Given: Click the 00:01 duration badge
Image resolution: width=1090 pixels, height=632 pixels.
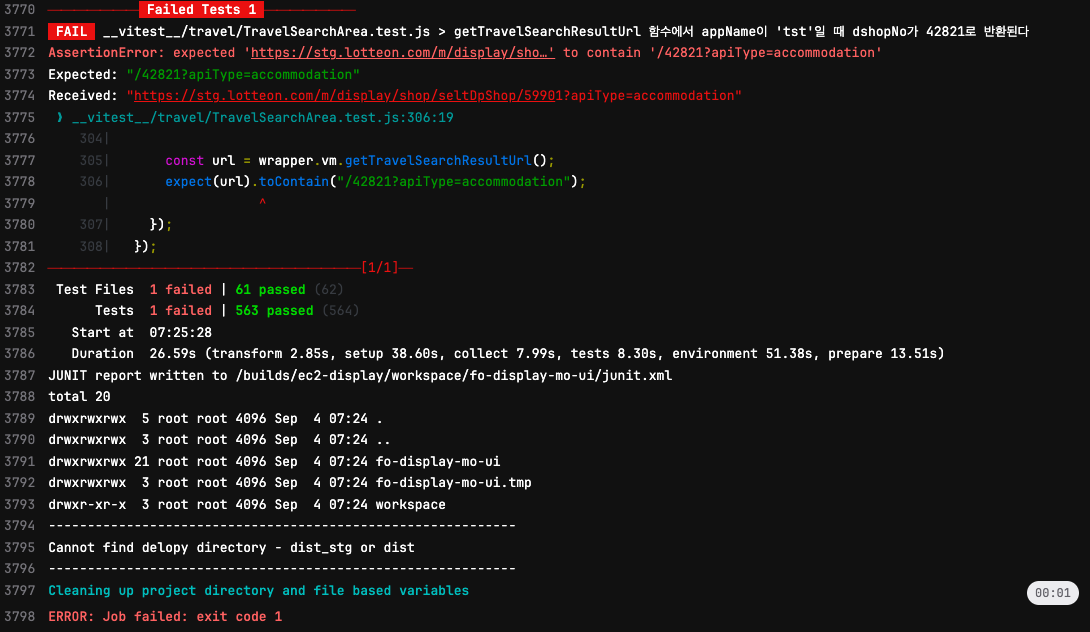Looking at the screenshot, I should 1052,593.
